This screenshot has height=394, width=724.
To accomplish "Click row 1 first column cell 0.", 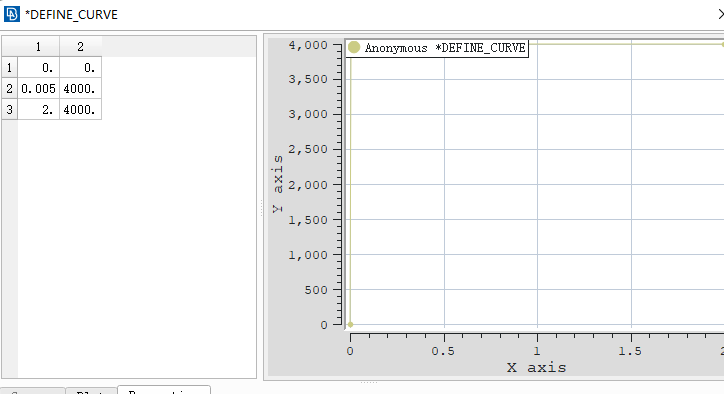I will pyautogui.click(x=38, y=68).
